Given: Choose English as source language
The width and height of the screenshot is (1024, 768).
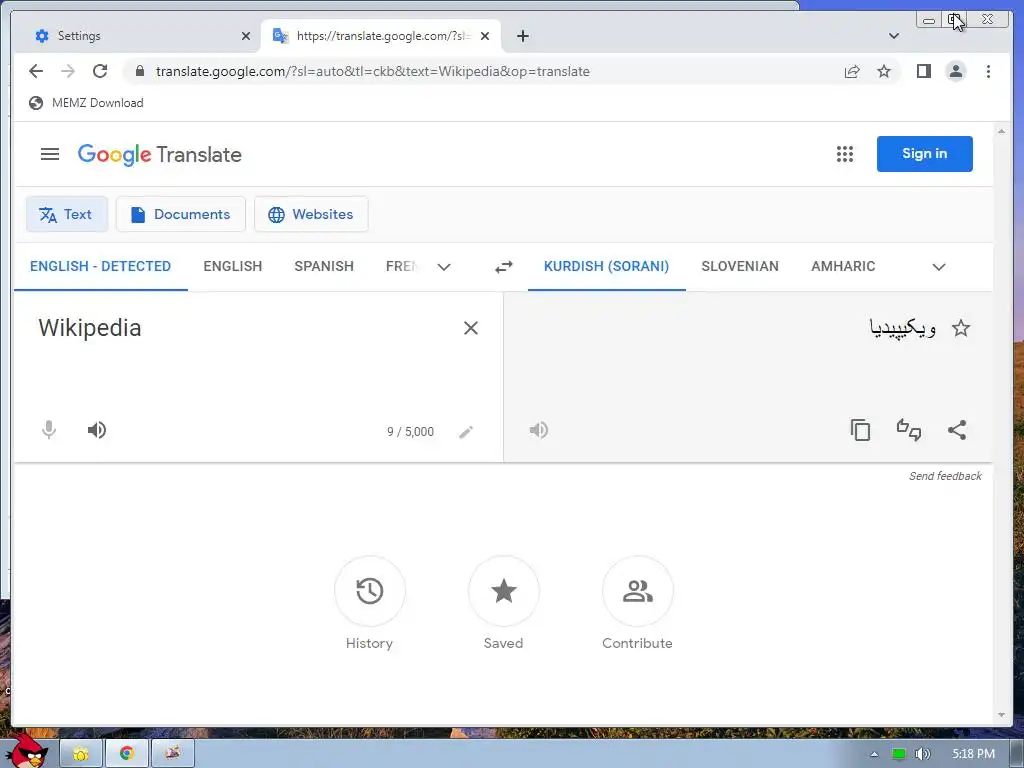Looking at the screenshot, I should click(x=232, y=266).
